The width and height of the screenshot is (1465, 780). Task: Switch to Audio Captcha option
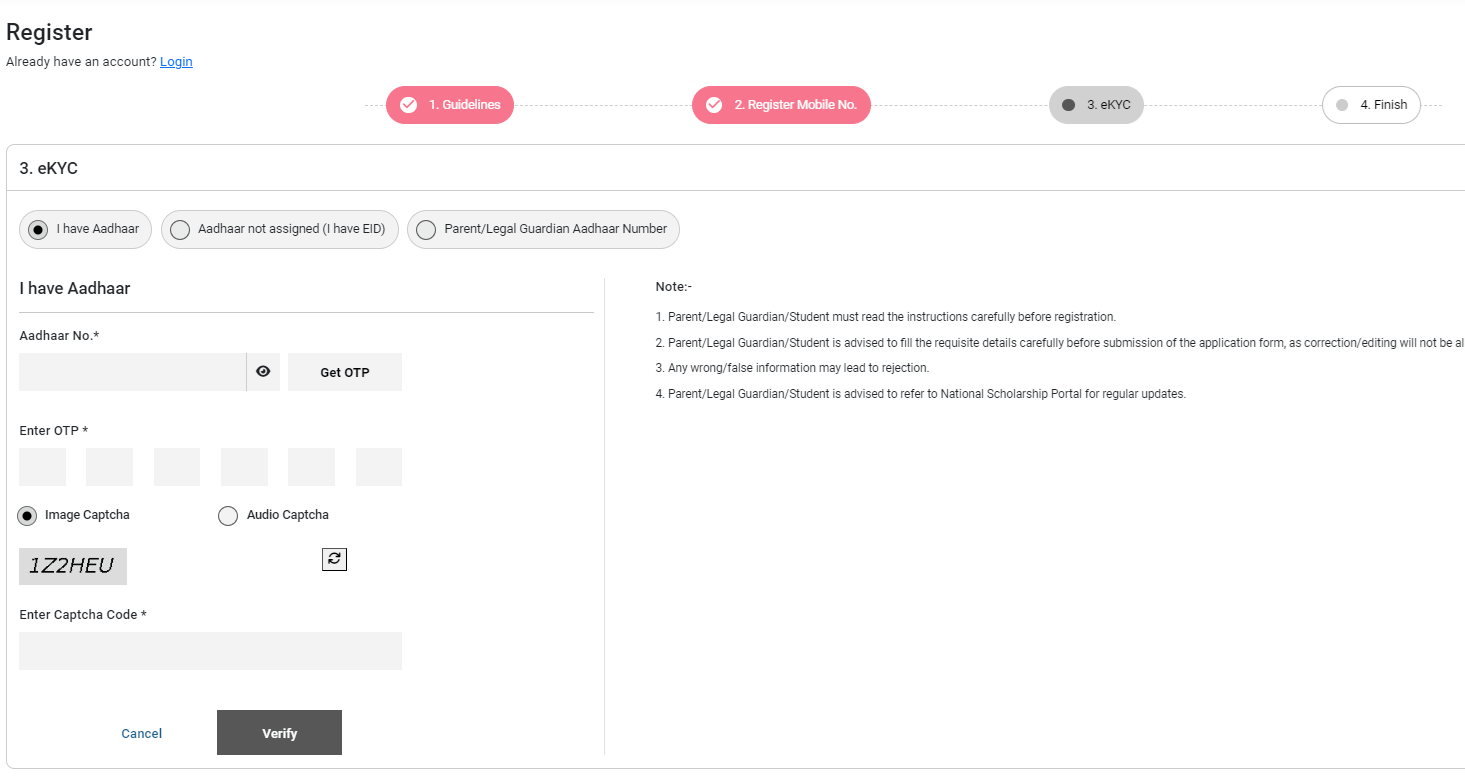pos(228,516)
